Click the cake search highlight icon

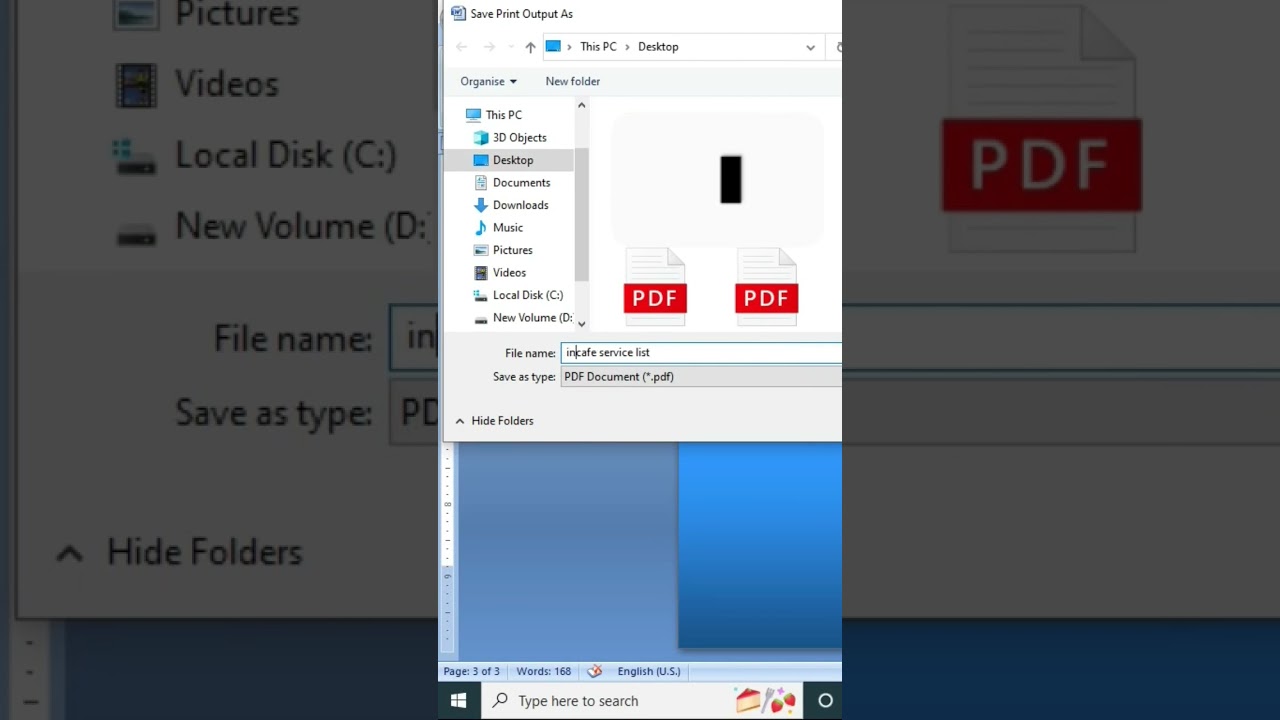point(765,700)
